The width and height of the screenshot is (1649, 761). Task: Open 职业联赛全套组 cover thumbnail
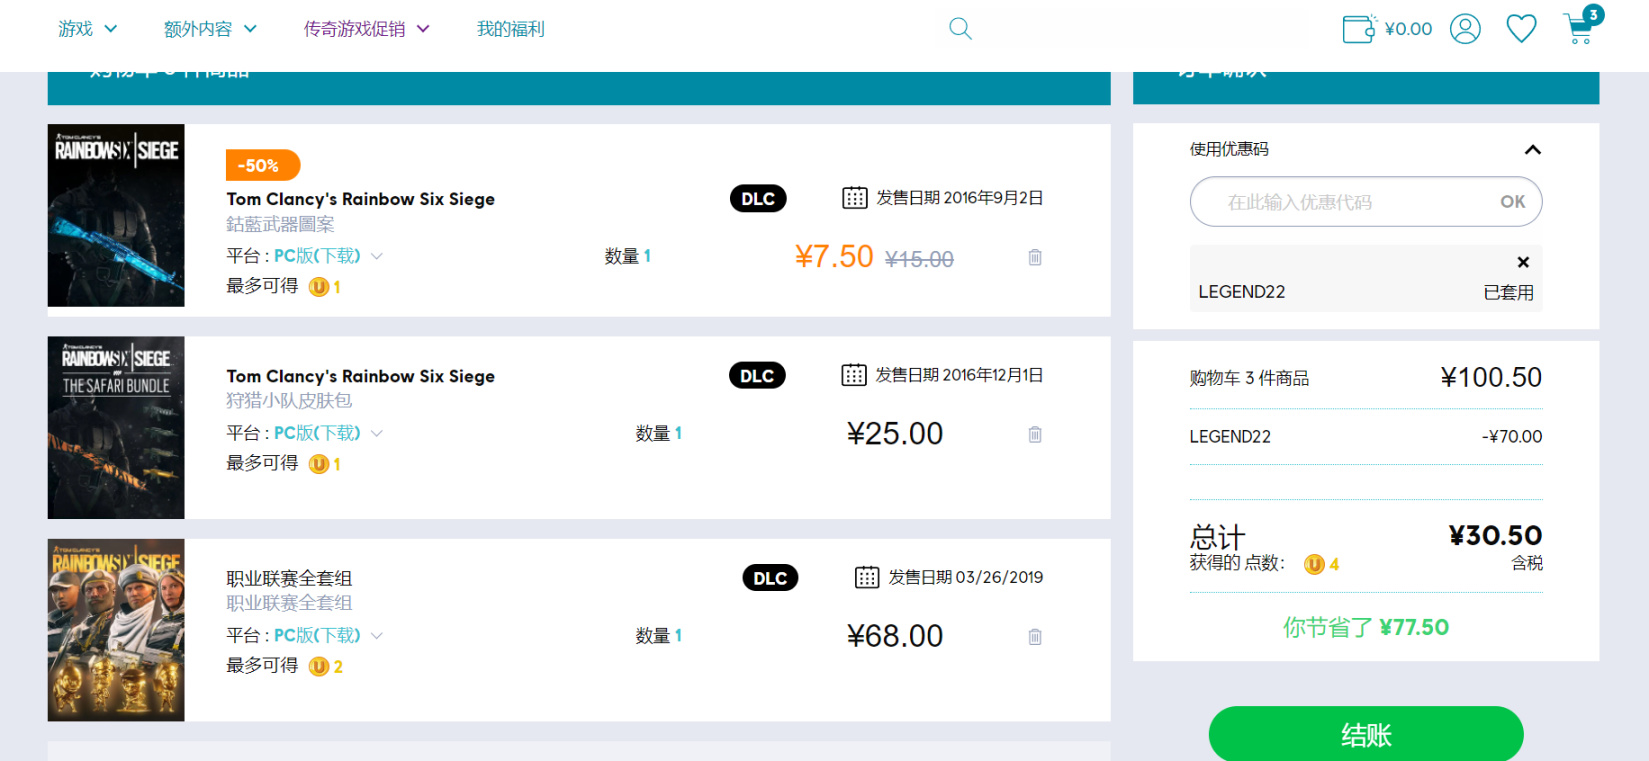tap(116, 630)
